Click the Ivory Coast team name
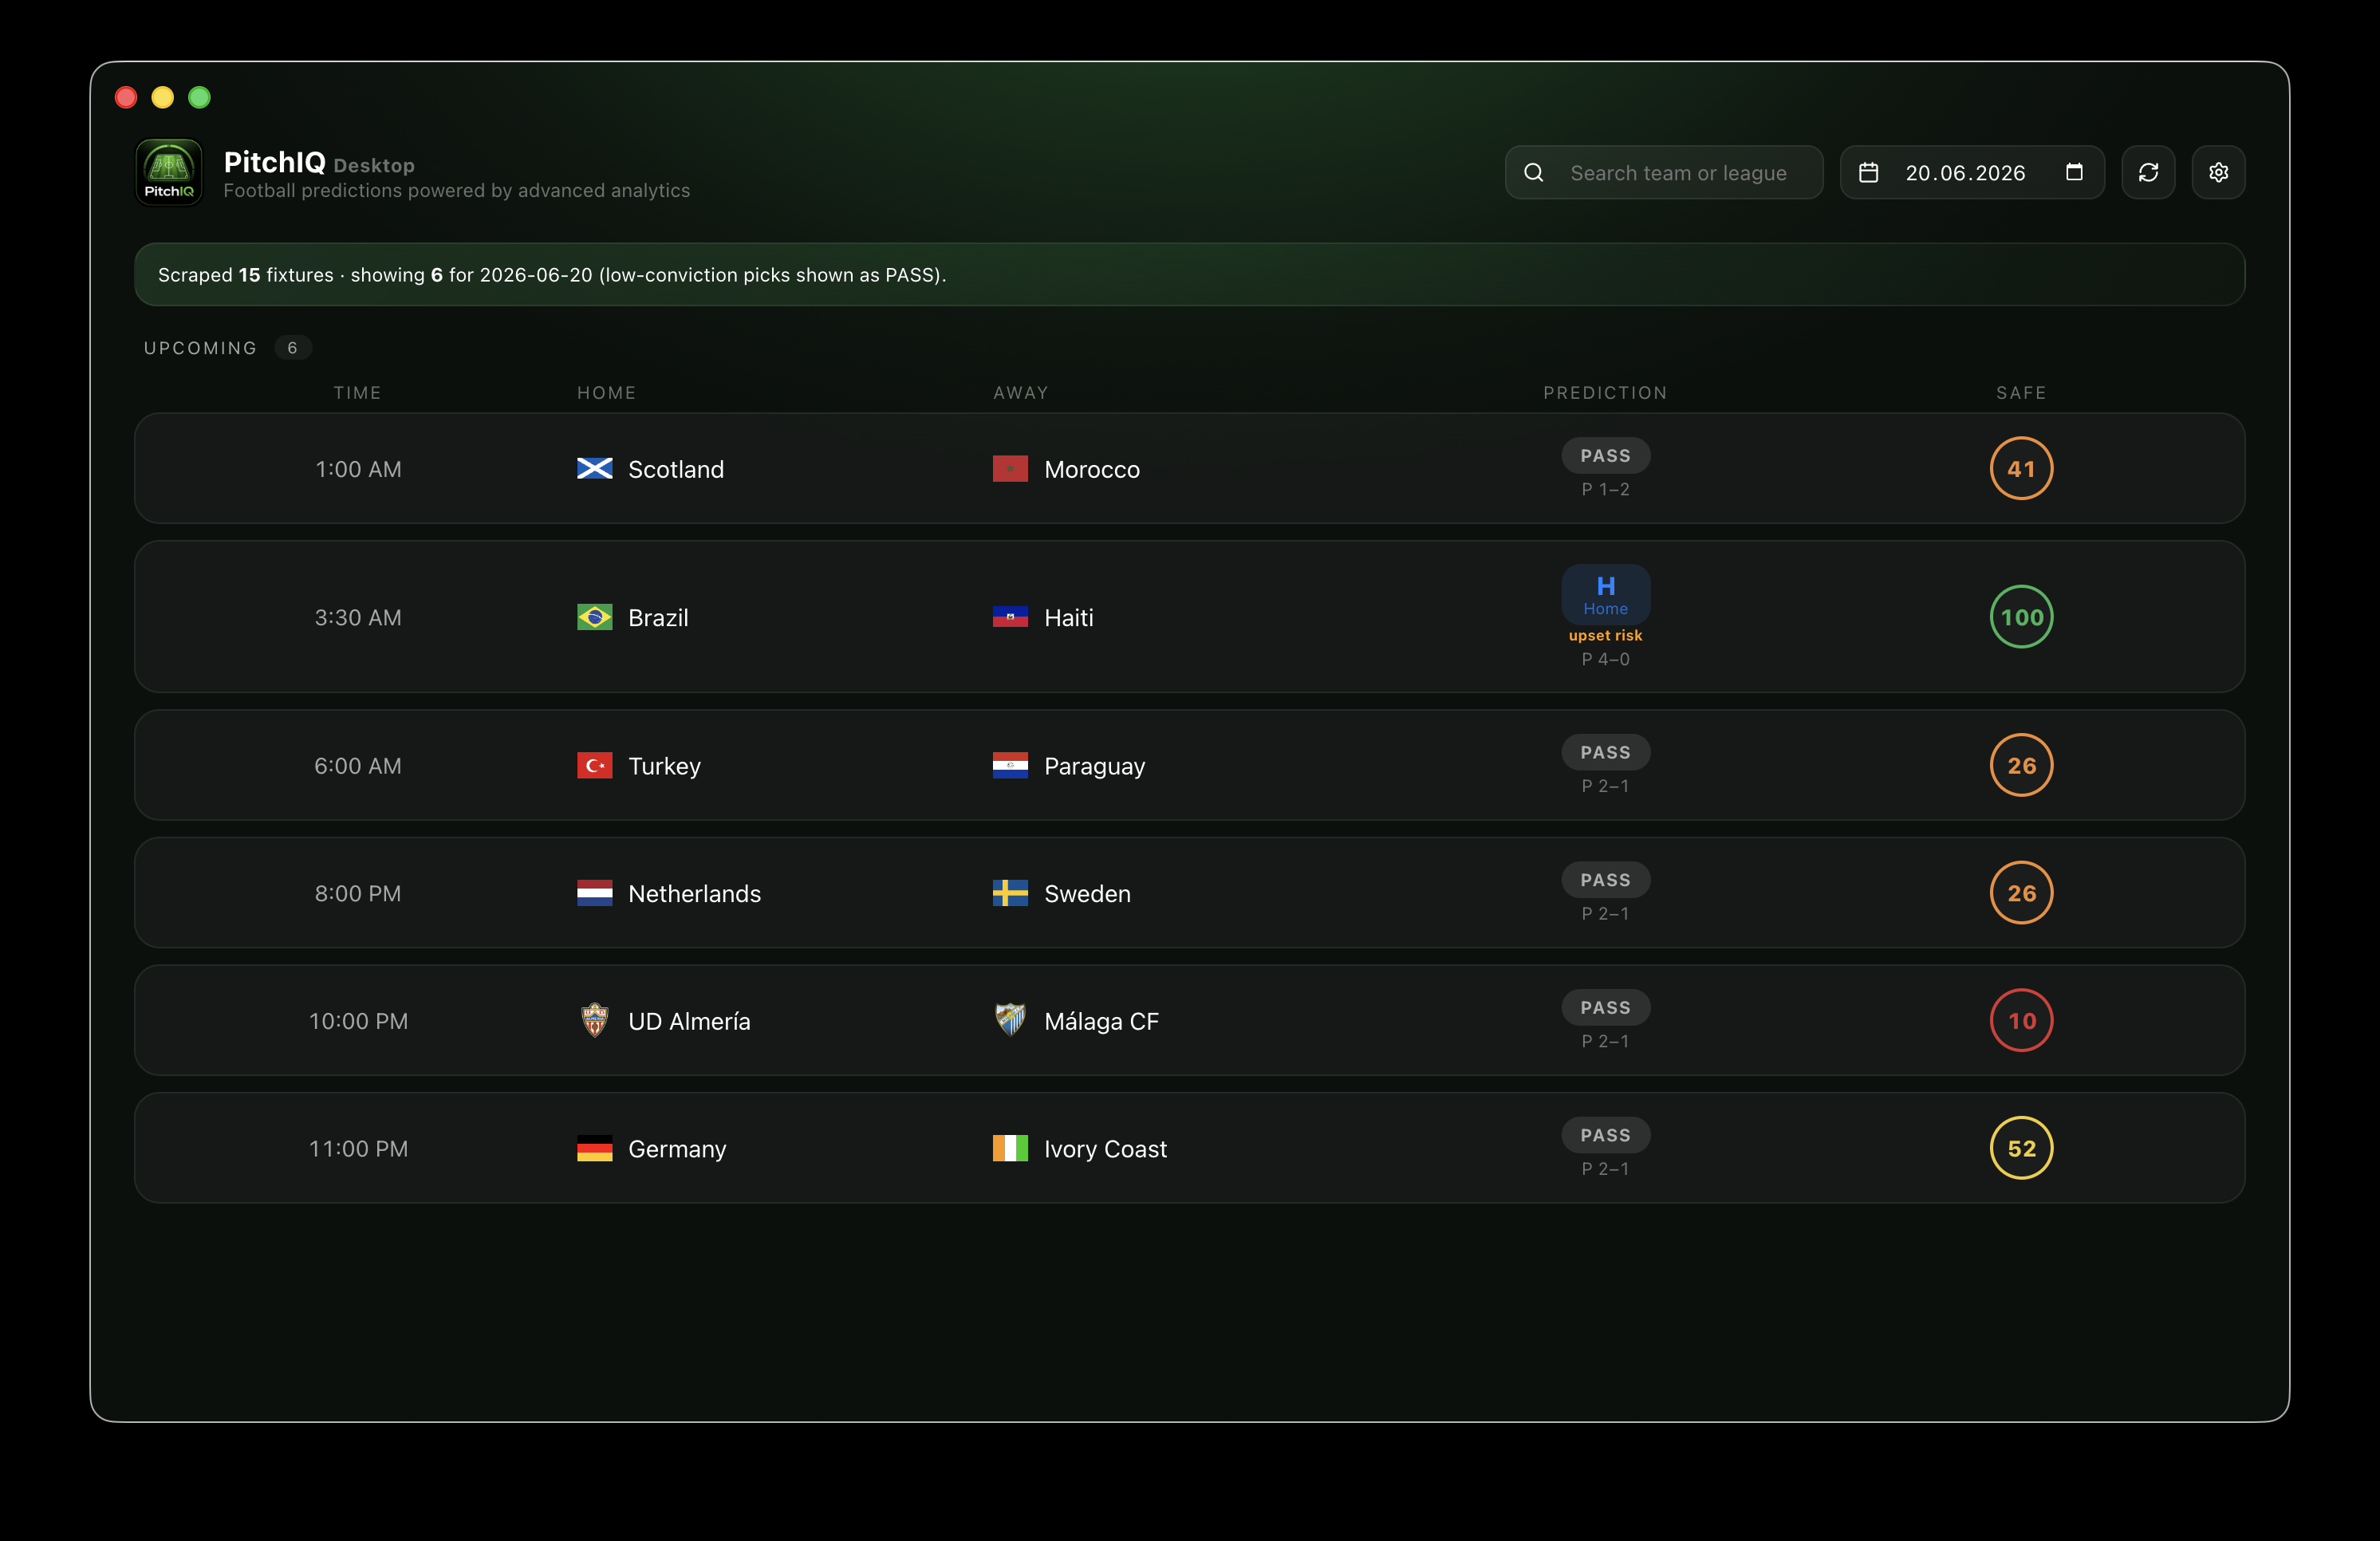The image size is (2380, 1541). tap(1105, 1149)
